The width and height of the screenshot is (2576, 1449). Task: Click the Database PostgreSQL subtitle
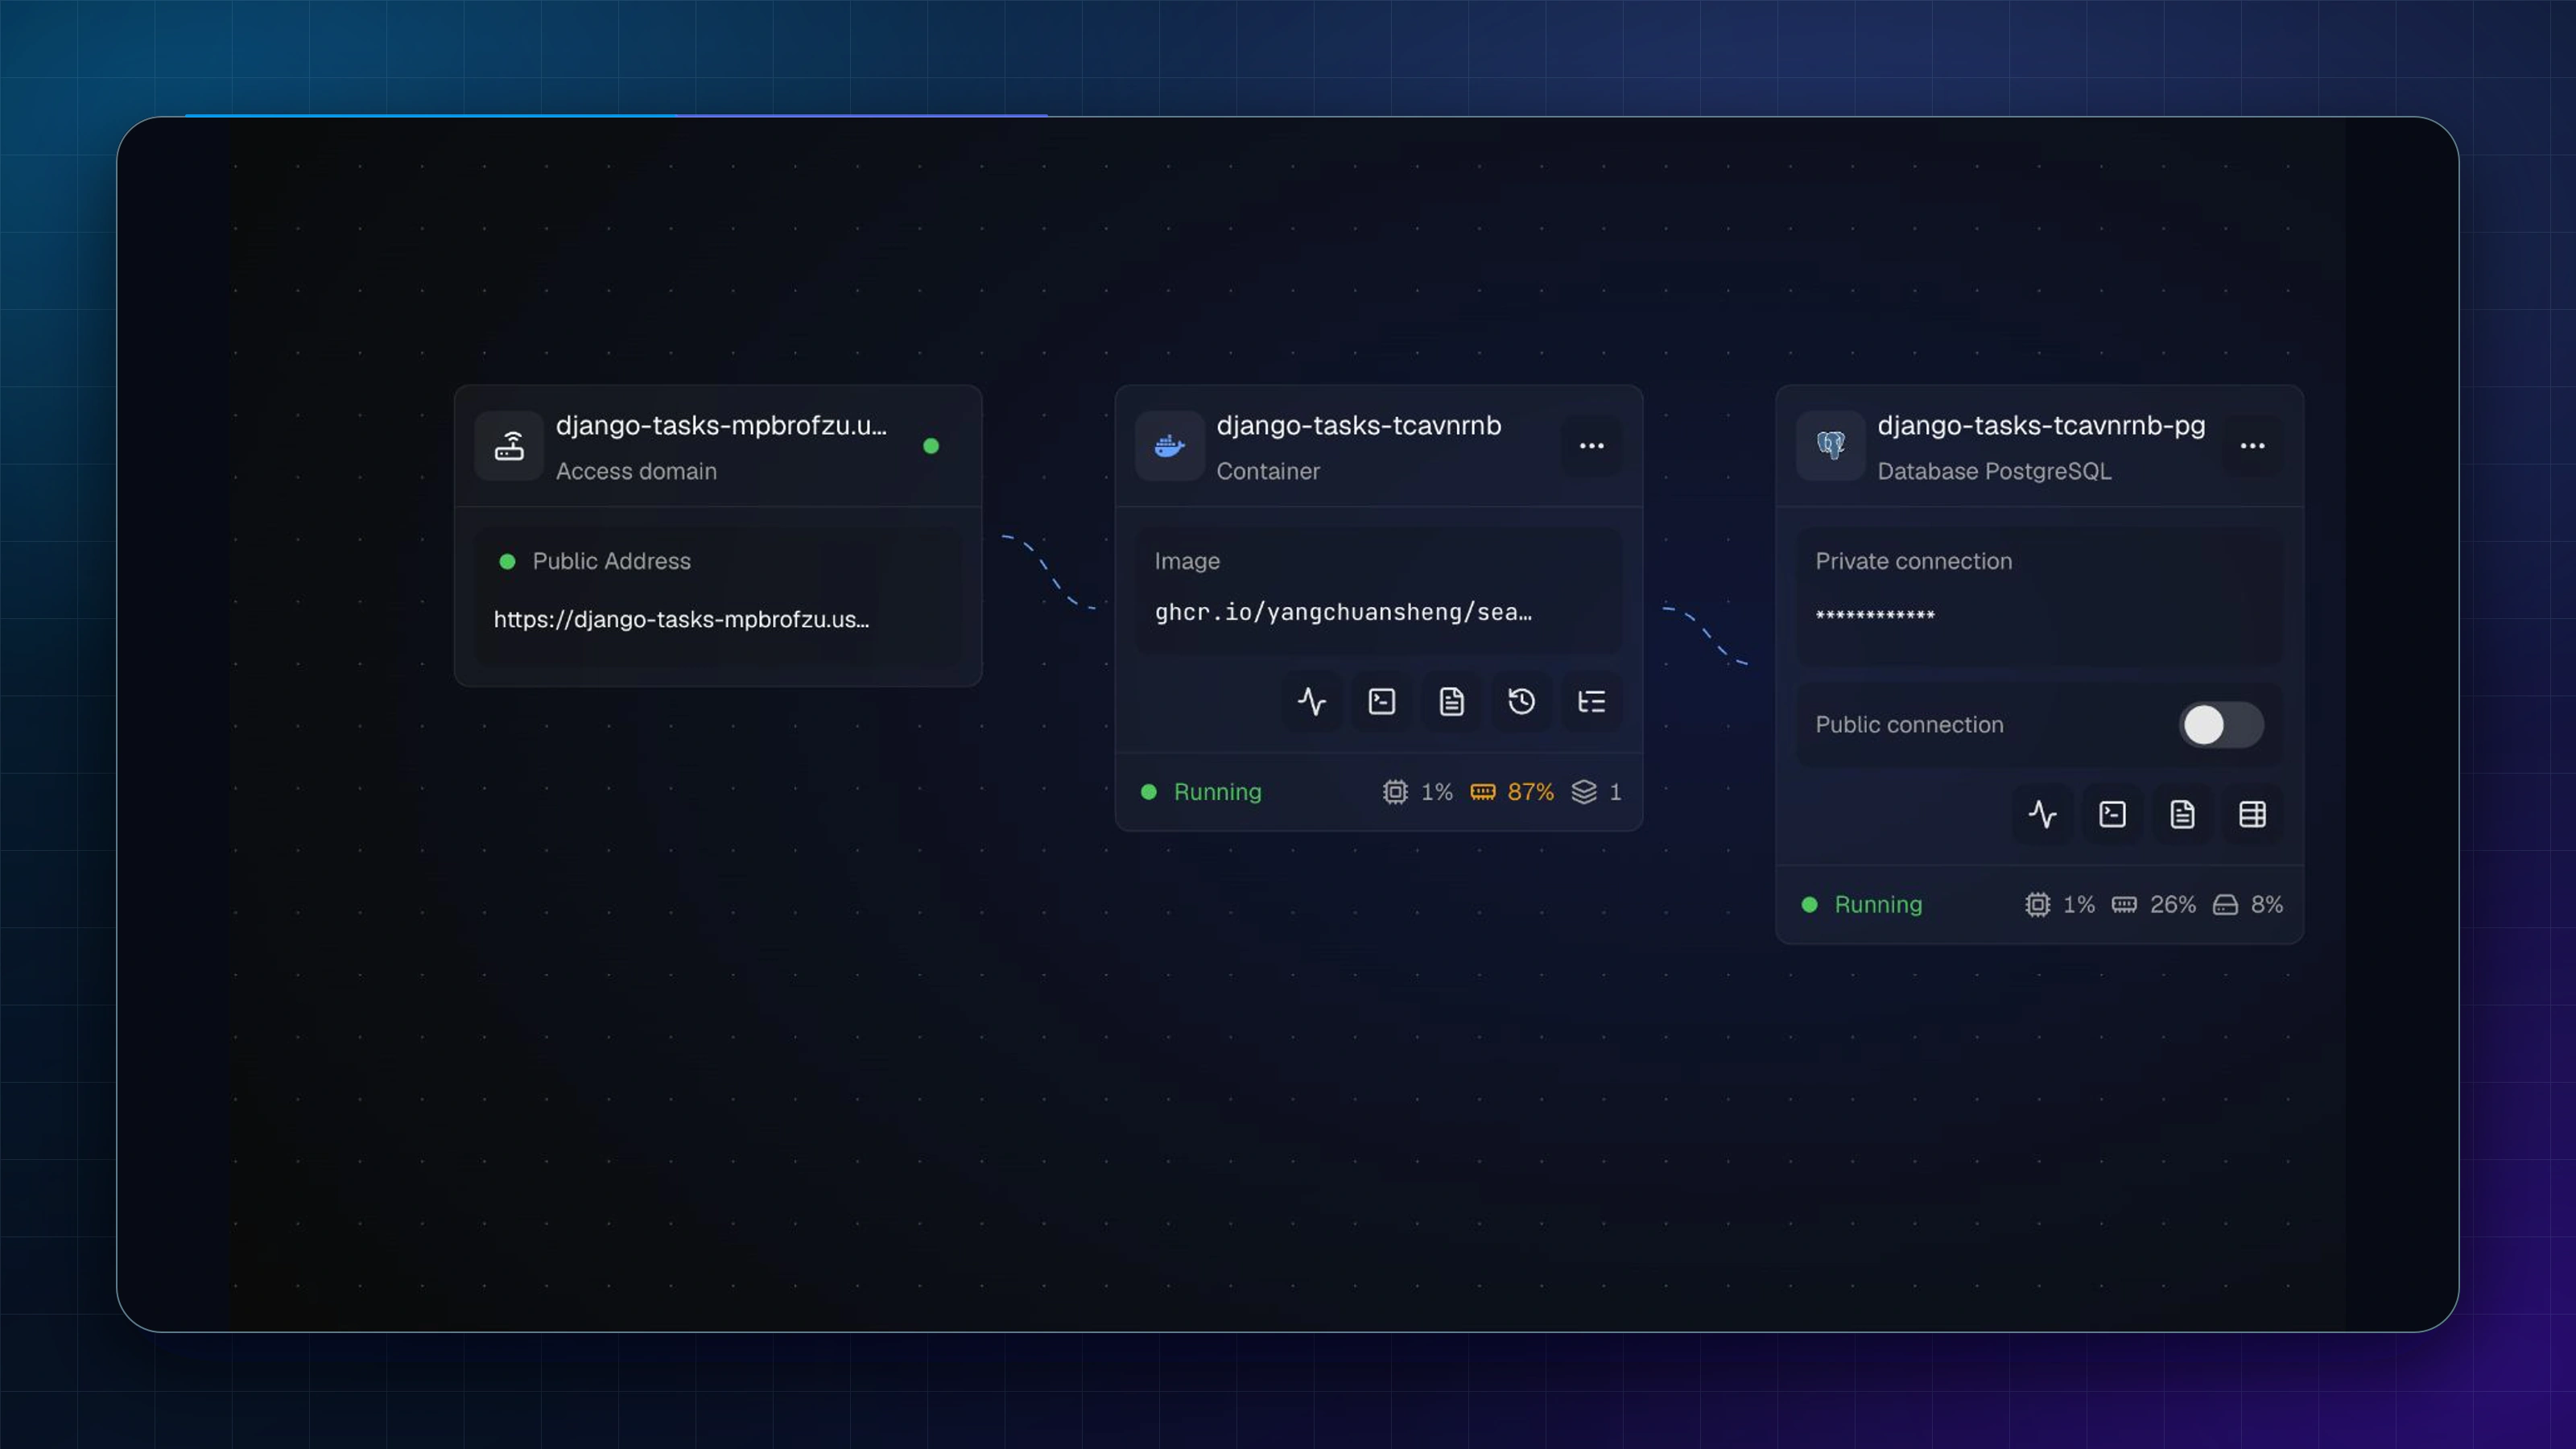click(1994, 471)
